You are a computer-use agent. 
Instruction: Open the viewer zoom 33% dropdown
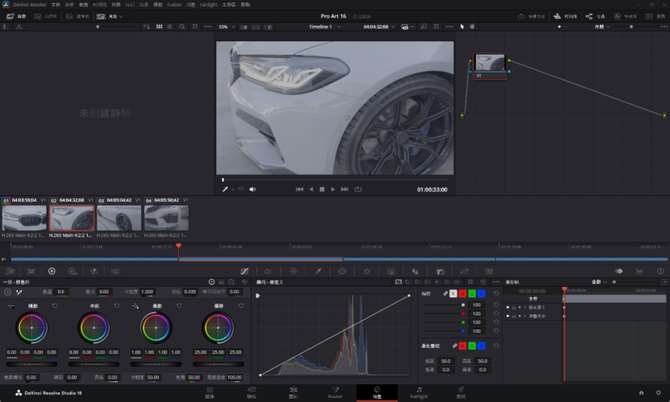click(223, 27)
